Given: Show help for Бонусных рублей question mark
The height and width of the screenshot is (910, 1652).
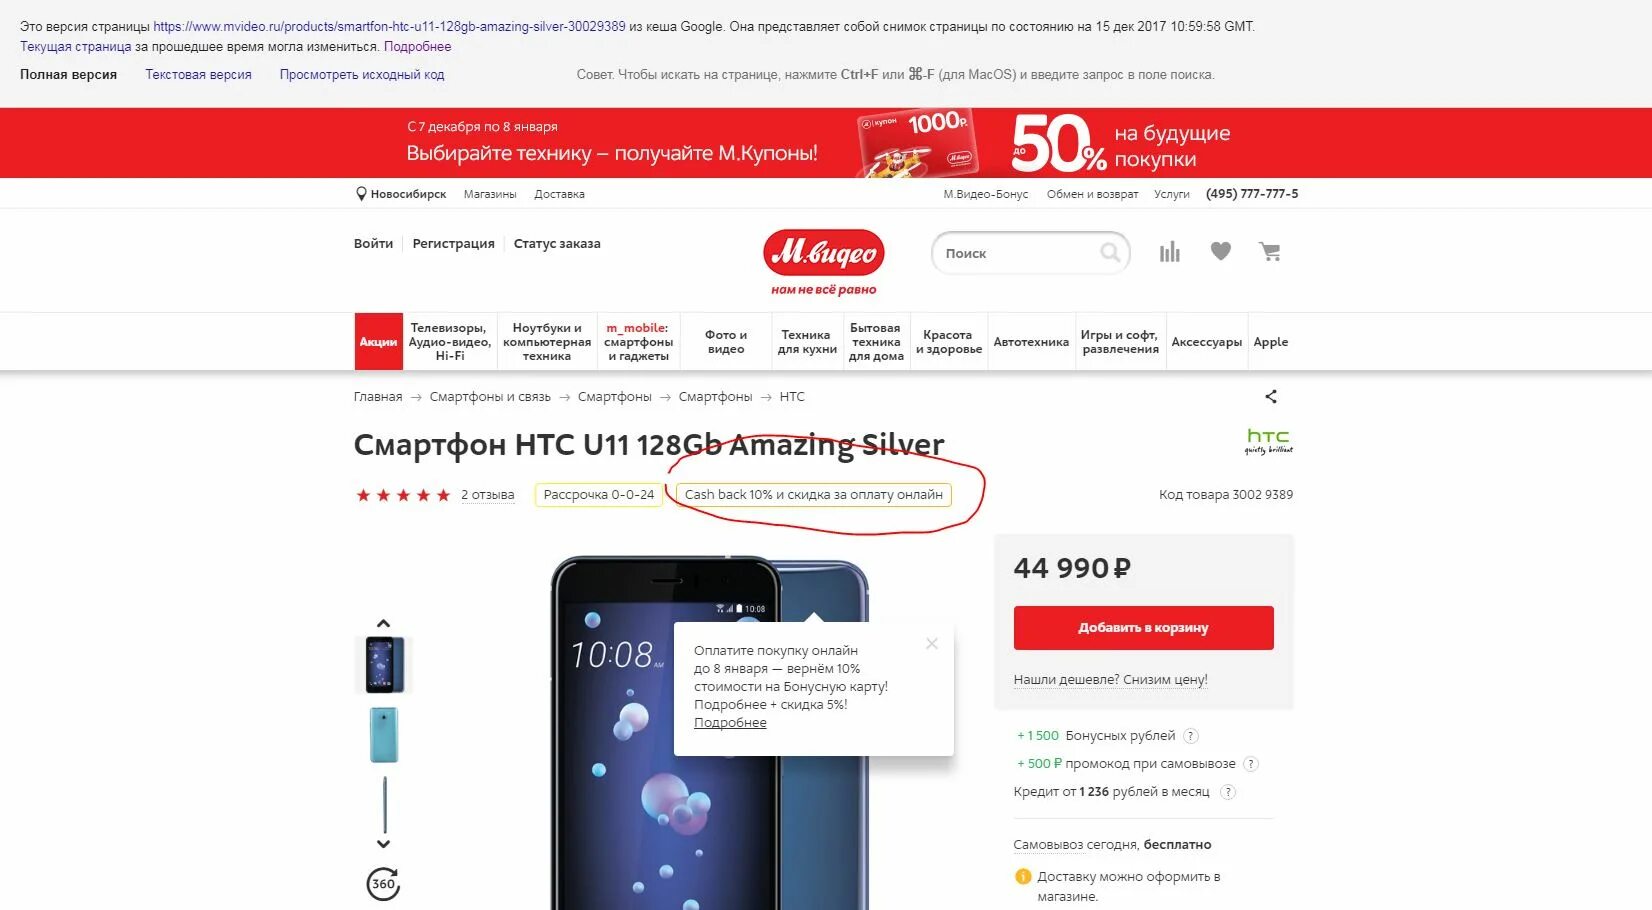Looking at the screenshot, I should [1191, 736].
